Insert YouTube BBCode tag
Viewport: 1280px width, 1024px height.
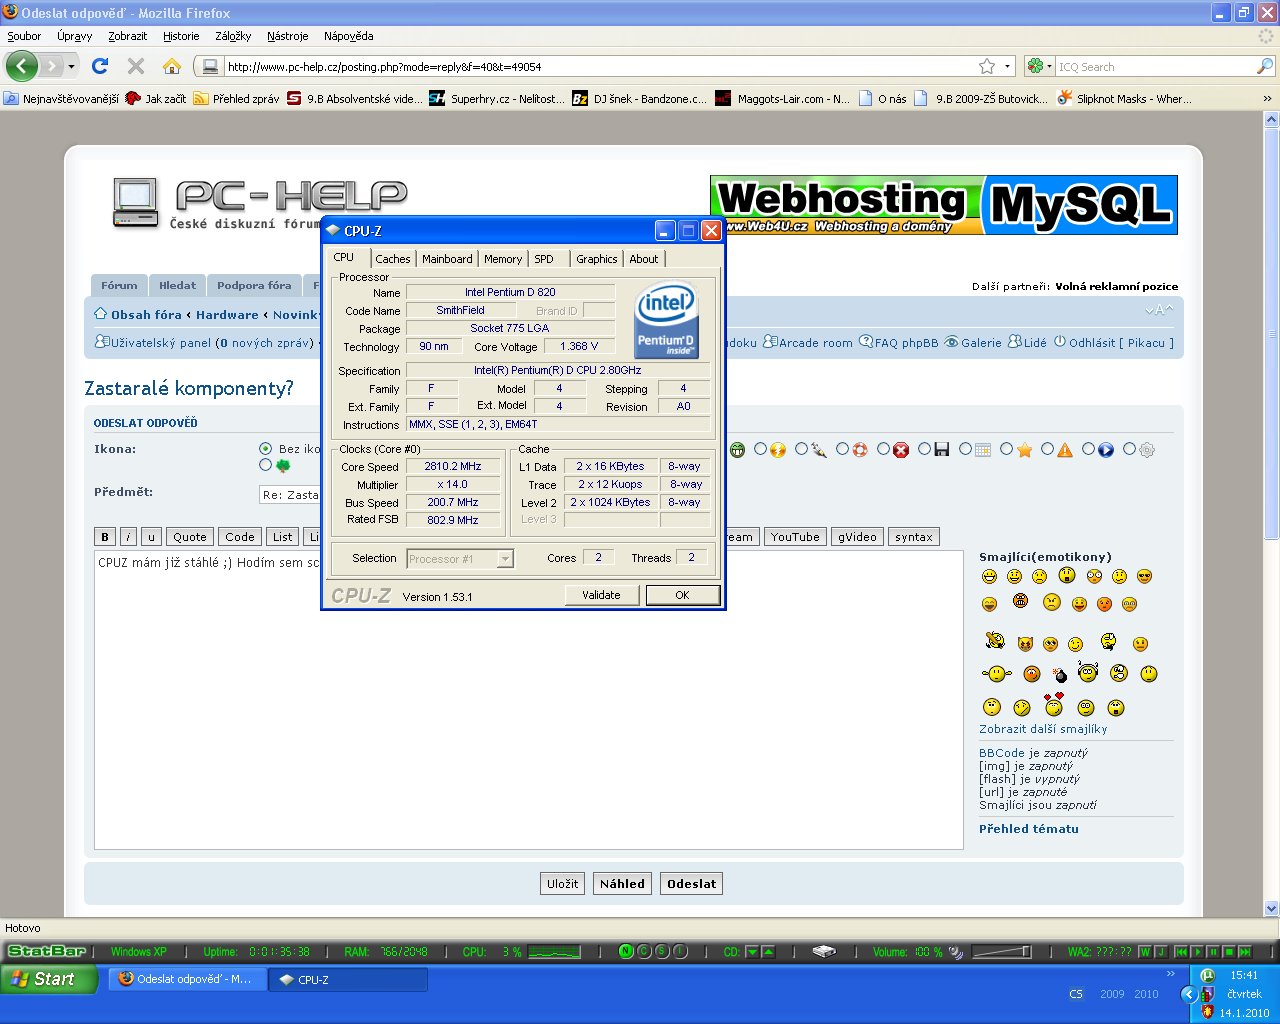coord(795,537)
